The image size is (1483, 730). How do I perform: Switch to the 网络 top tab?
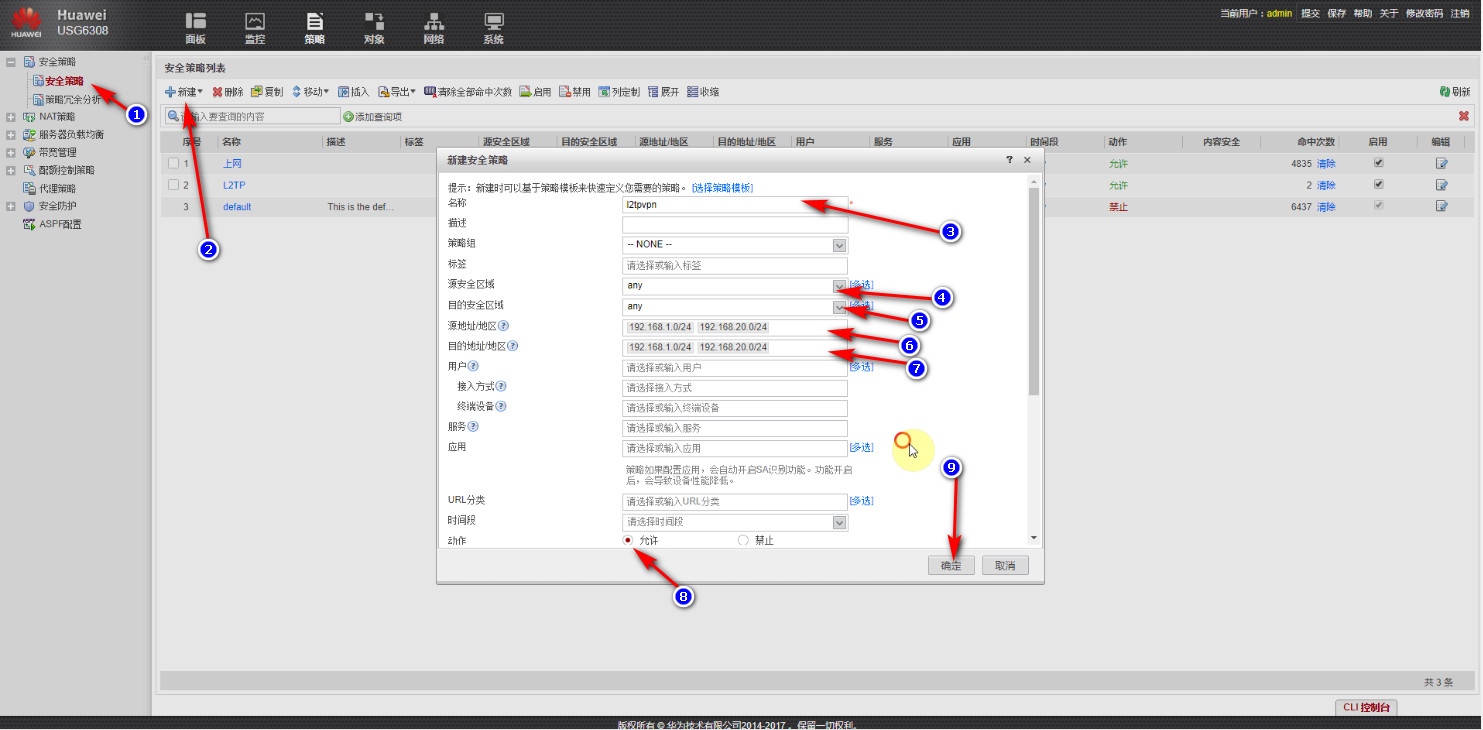tap(433, 27)
